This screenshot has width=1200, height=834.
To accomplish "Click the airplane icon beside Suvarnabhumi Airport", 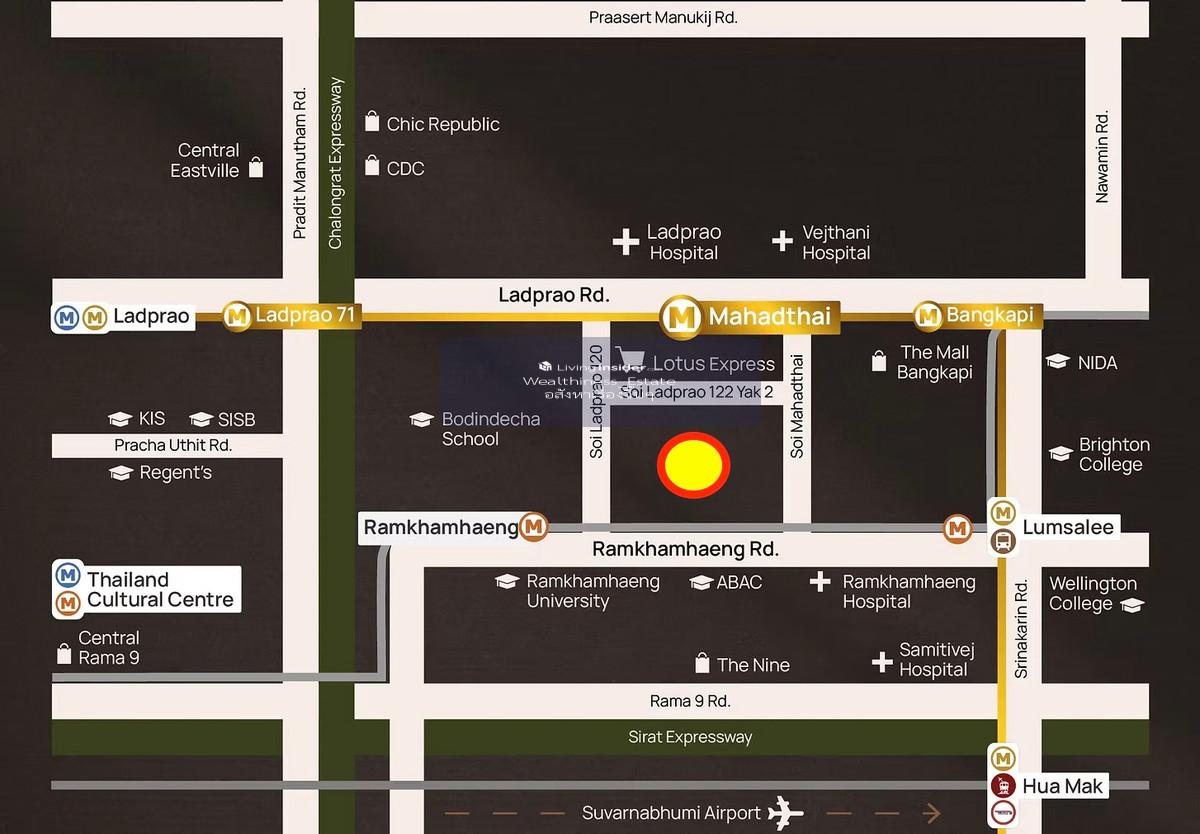I will click(785, 813).
